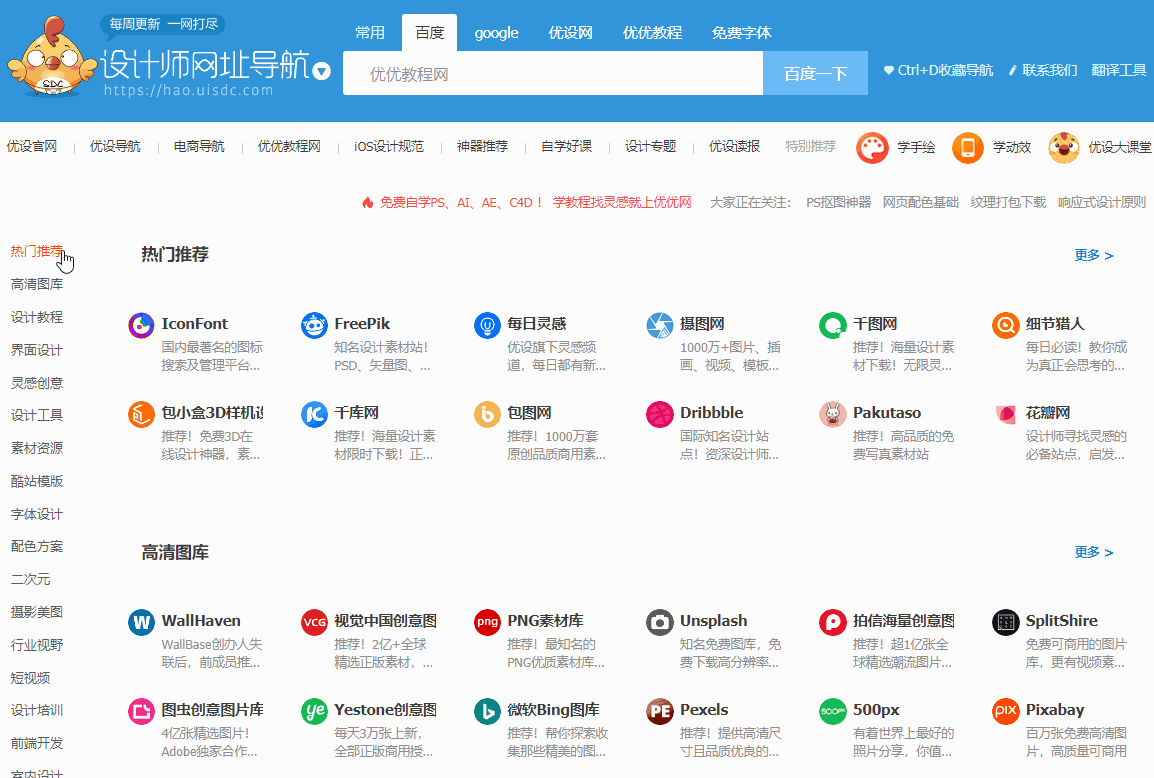Open the WallHaven W icon
This screenshot has width=1154, height=778.
pos(141,622)
